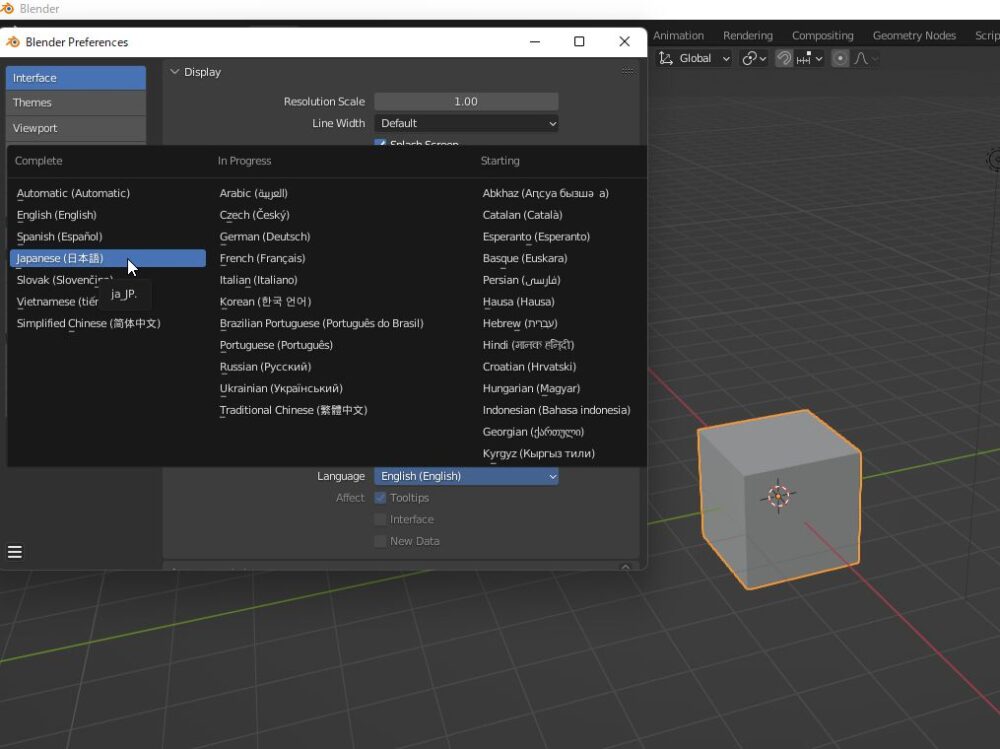Screen dimensions: 1000x749
Task: Switch to the Interface preferences tab
Action: pos(76,78)
